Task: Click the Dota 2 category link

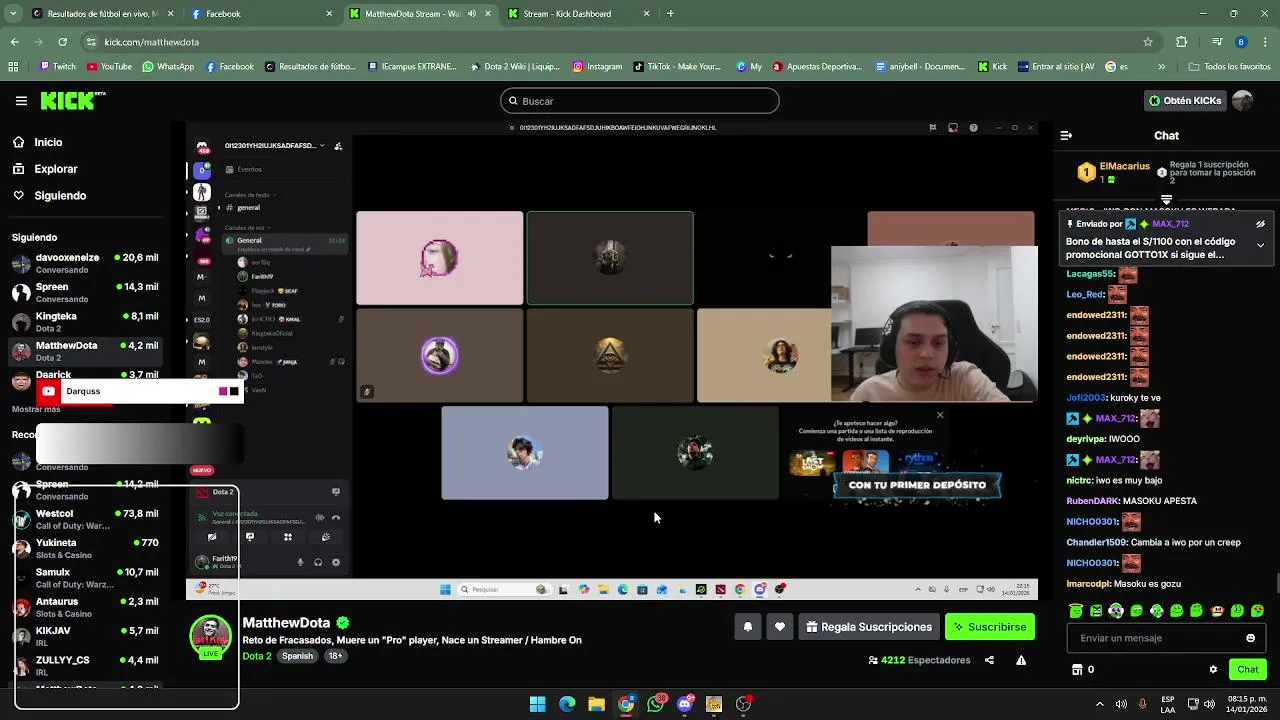Action: (257, 656)
